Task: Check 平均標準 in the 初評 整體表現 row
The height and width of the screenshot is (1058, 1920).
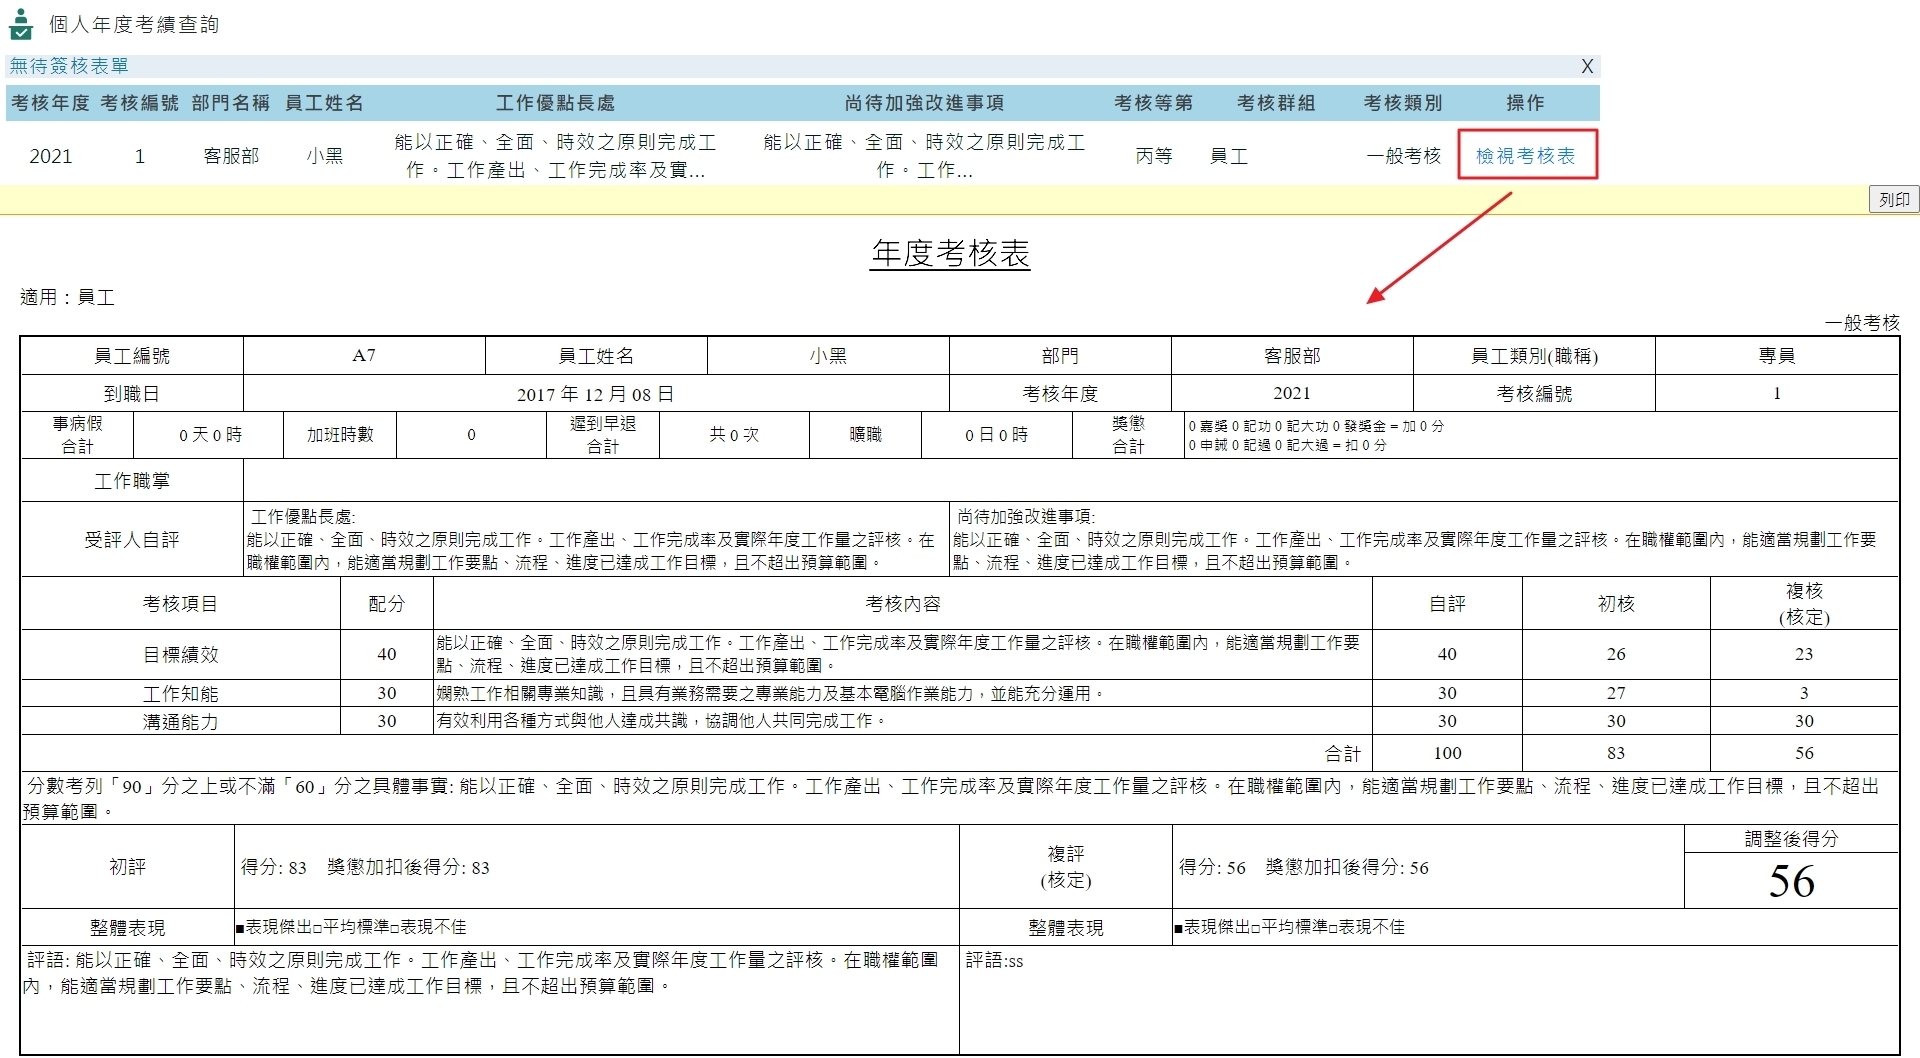Action: (318, 928)
